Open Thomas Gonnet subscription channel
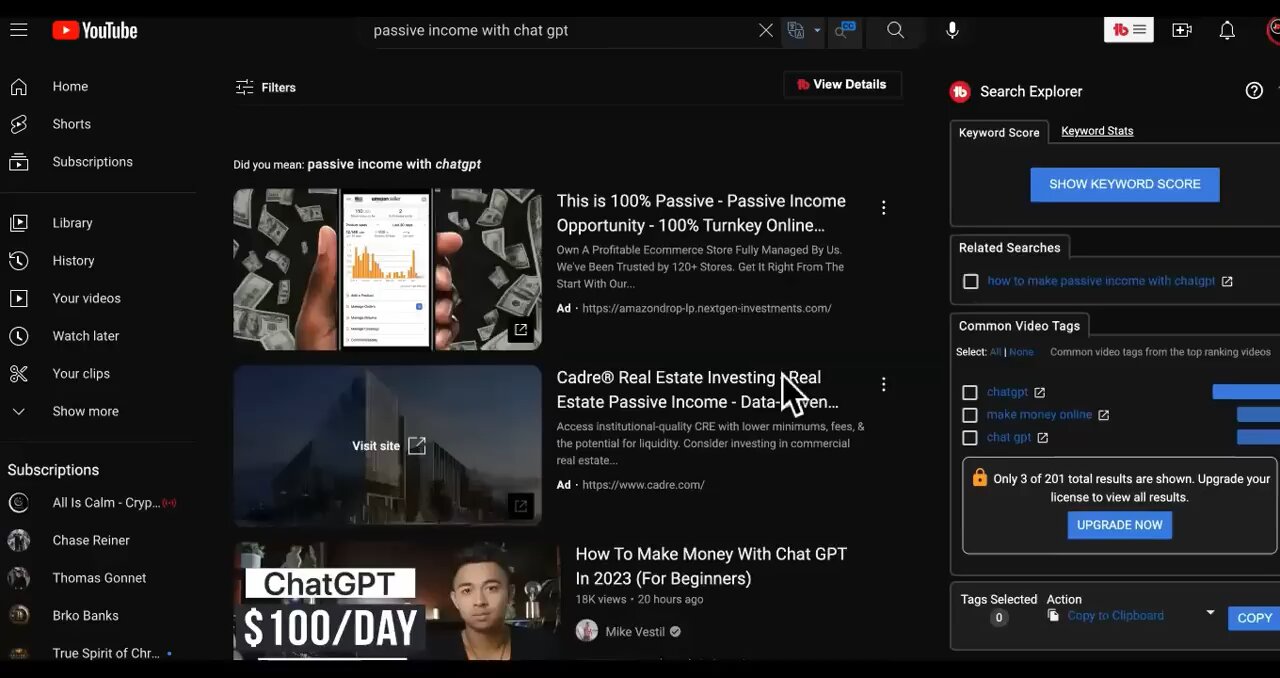The image size is (1280, 678). (98, 578)
